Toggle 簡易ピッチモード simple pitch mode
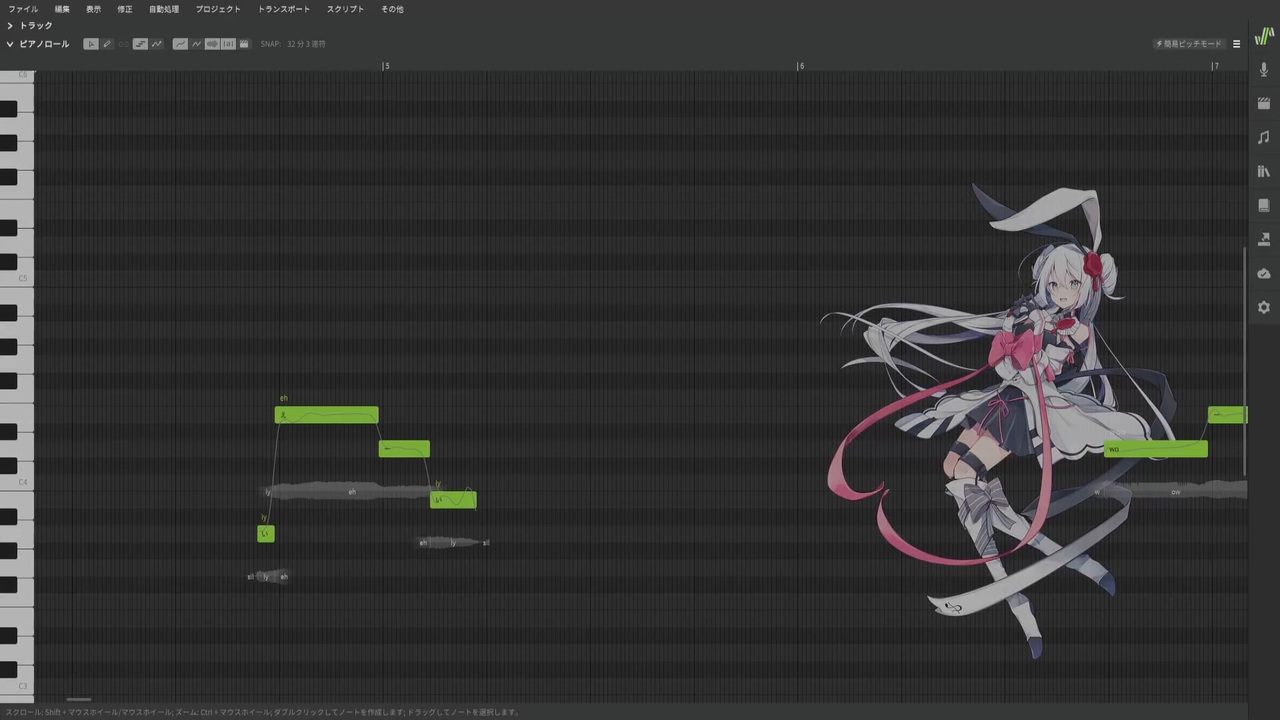This screenshot has width=1280, height=720. pos(1189,44)
